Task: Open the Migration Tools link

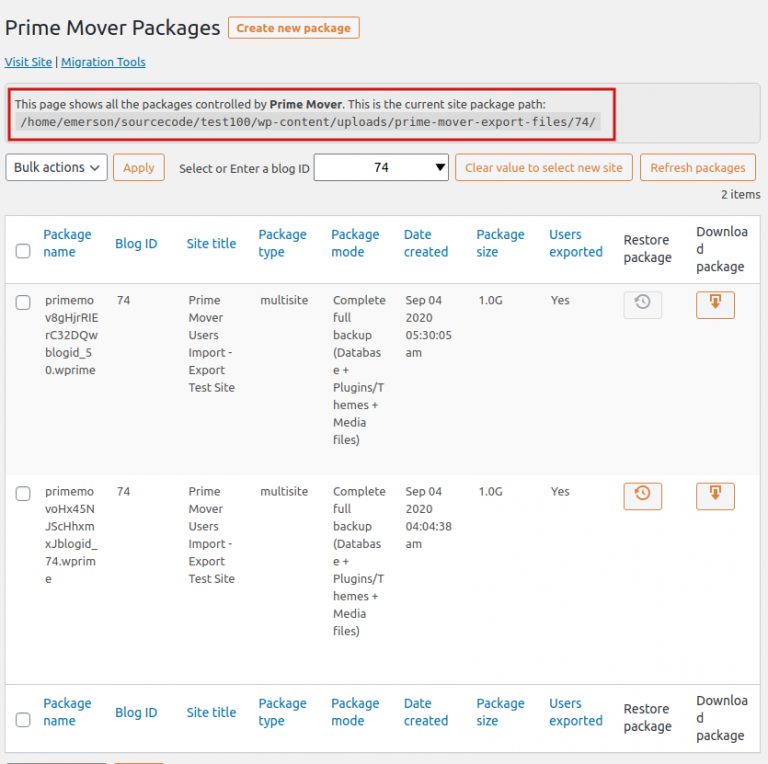Action: point(103,62)
